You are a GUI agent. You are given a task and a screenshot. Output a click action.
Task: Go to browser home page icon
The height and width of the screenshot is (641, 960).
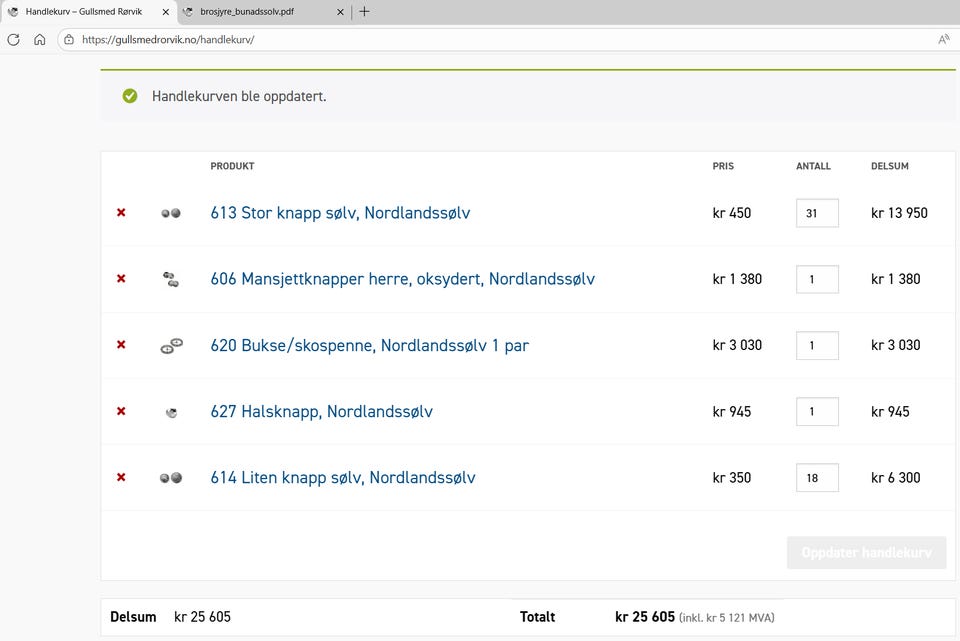click(40, 40)
